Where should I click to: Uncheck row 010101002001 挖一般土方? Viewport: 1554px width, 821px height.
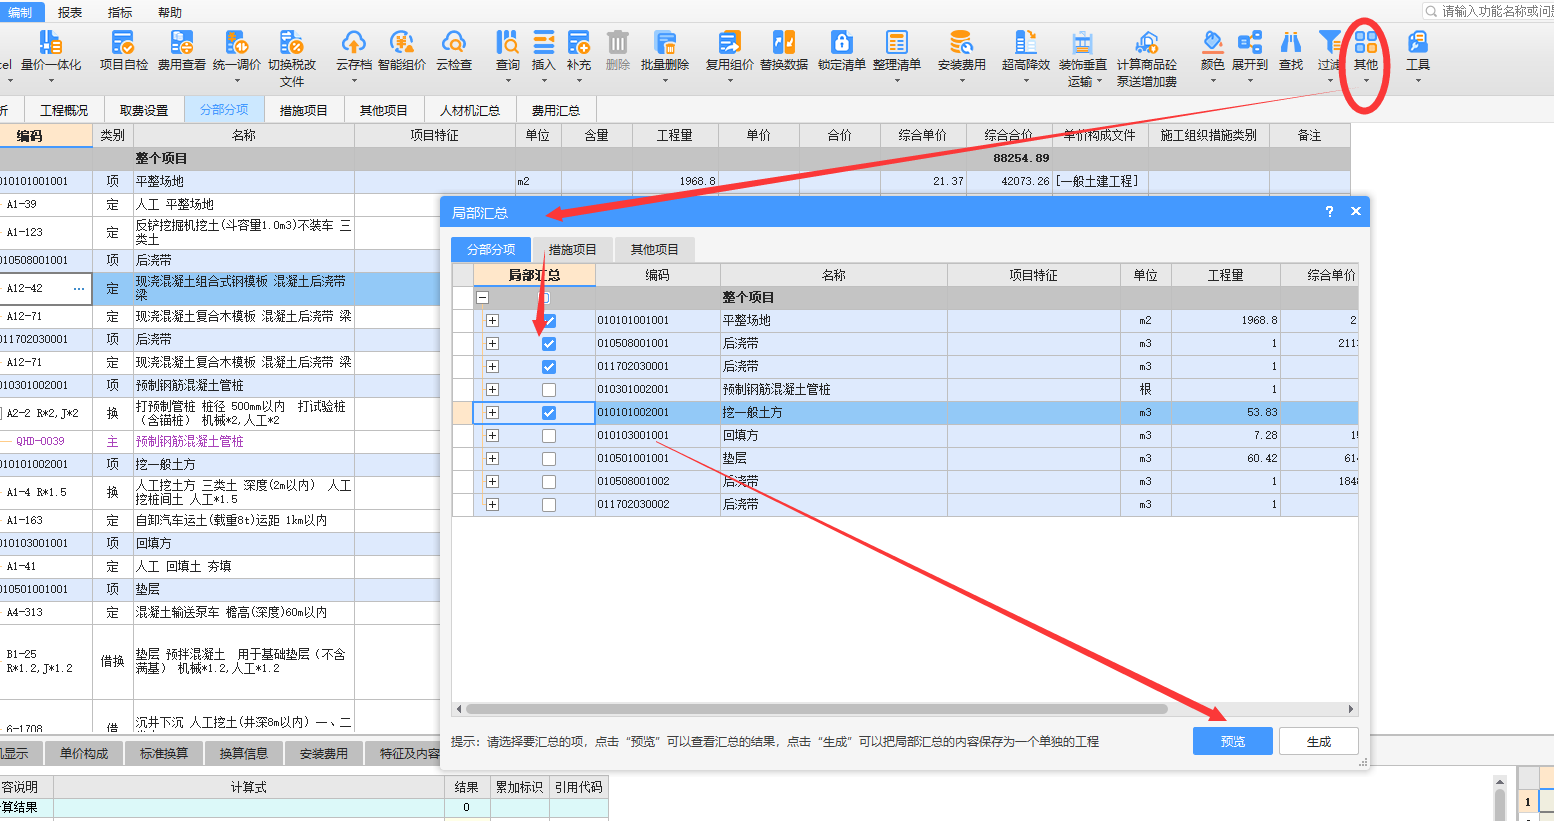pos(549,413)
